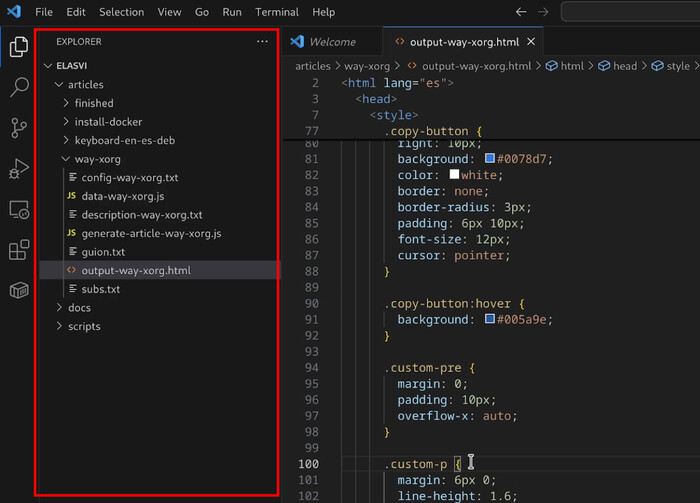
Task: Open the Extensions view
Action: [x=19, y=249]
